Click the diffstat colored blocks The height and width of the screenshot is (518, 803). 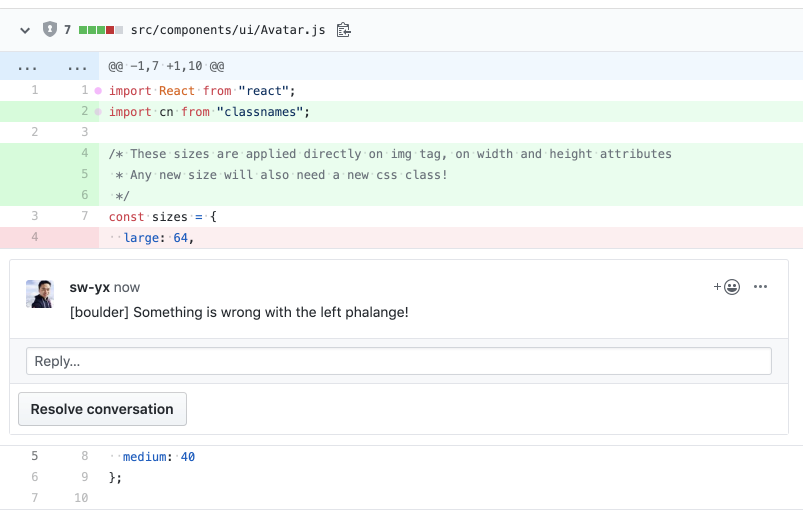tap(101, 30)
